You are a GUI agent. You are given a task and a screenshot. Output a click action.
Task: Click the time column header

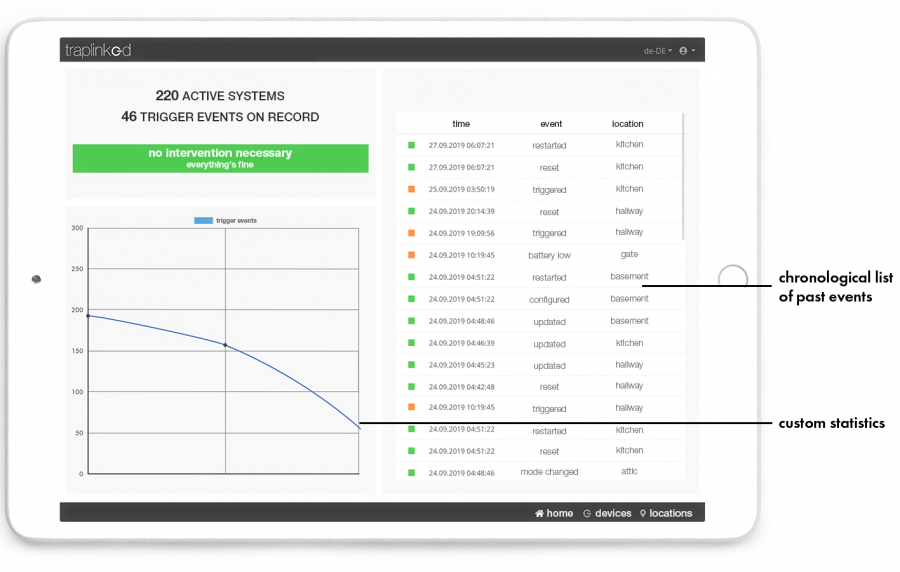point(461,124)
